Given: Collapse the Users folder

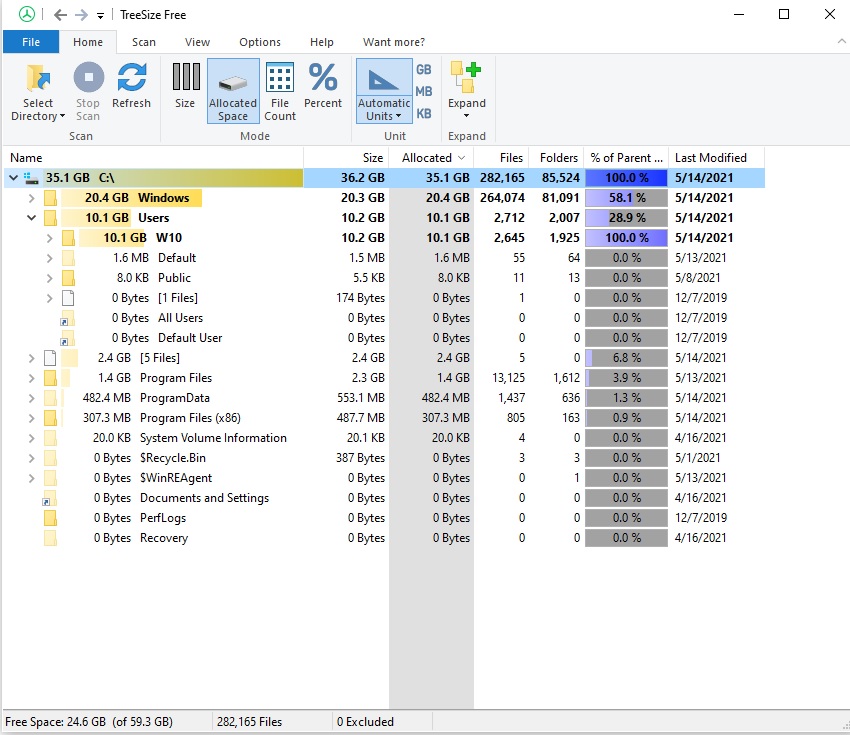Looking at the screenshot, I should tap(31, 218).
